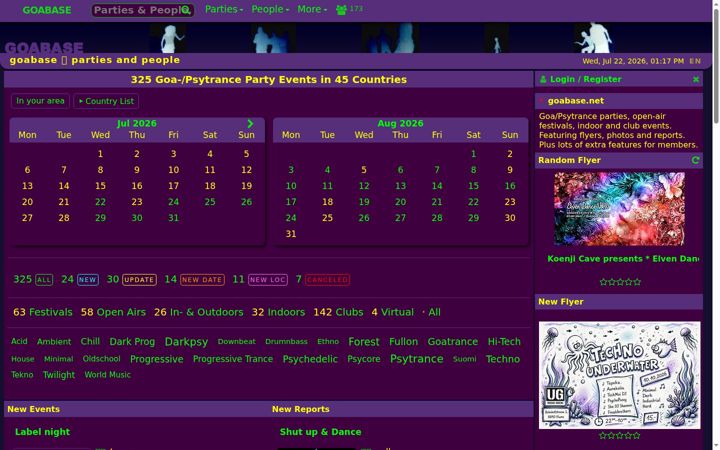Click rating stars under Random Flyer
Viewport: 720px width, 450px height.
(620, 282)
